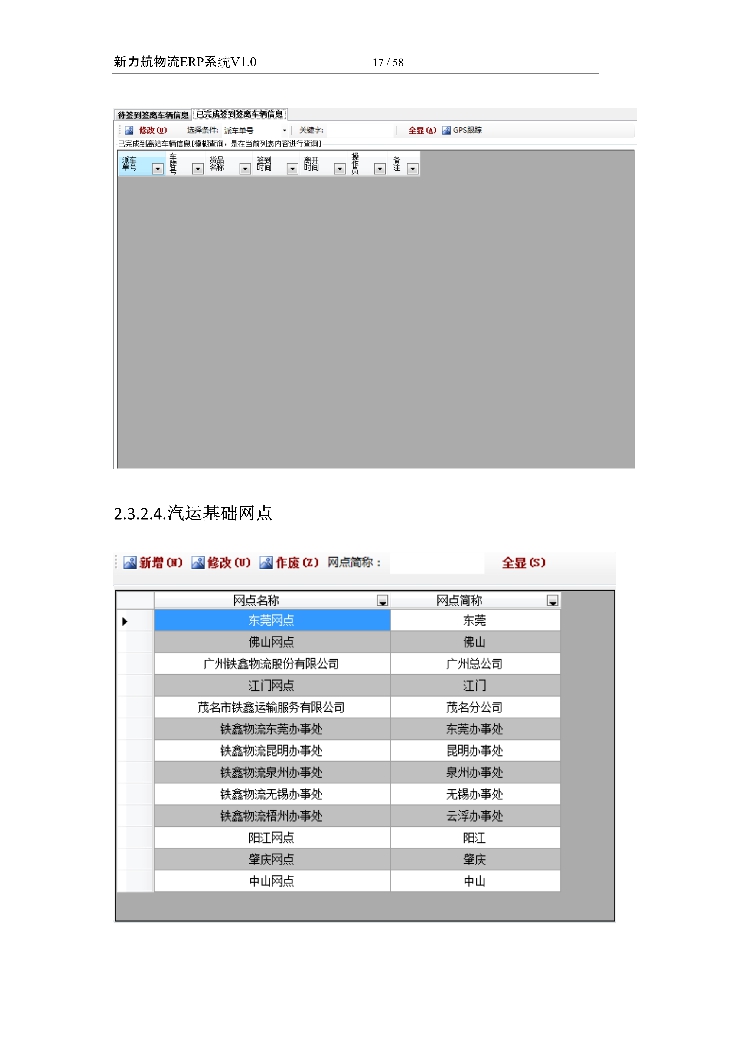Open the 派车单号 column filter dropdown
750x1060 pixels.
pyautogui.click(x=158, y=169)
